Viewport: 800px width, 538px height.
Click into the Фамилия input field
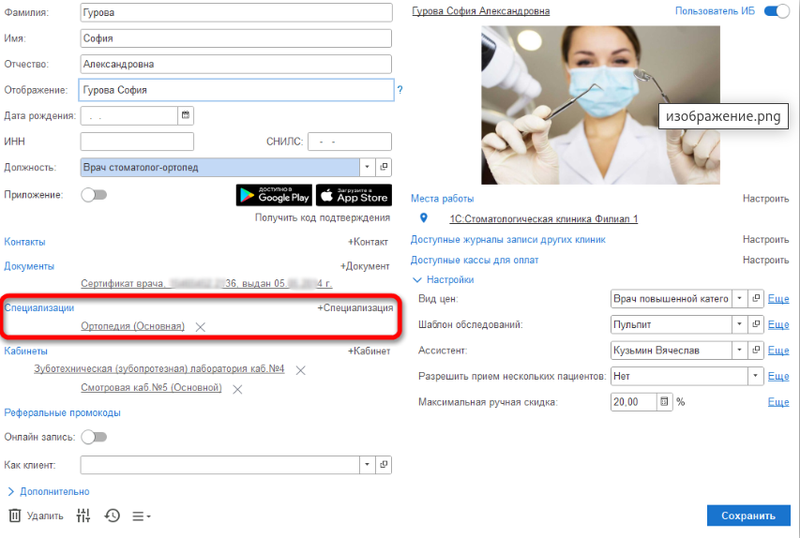point(236,12)
